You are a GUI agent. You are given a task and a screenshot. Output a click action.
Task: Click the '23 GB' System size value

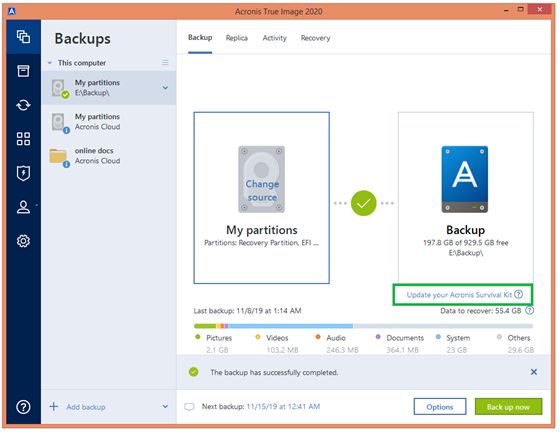456,350
